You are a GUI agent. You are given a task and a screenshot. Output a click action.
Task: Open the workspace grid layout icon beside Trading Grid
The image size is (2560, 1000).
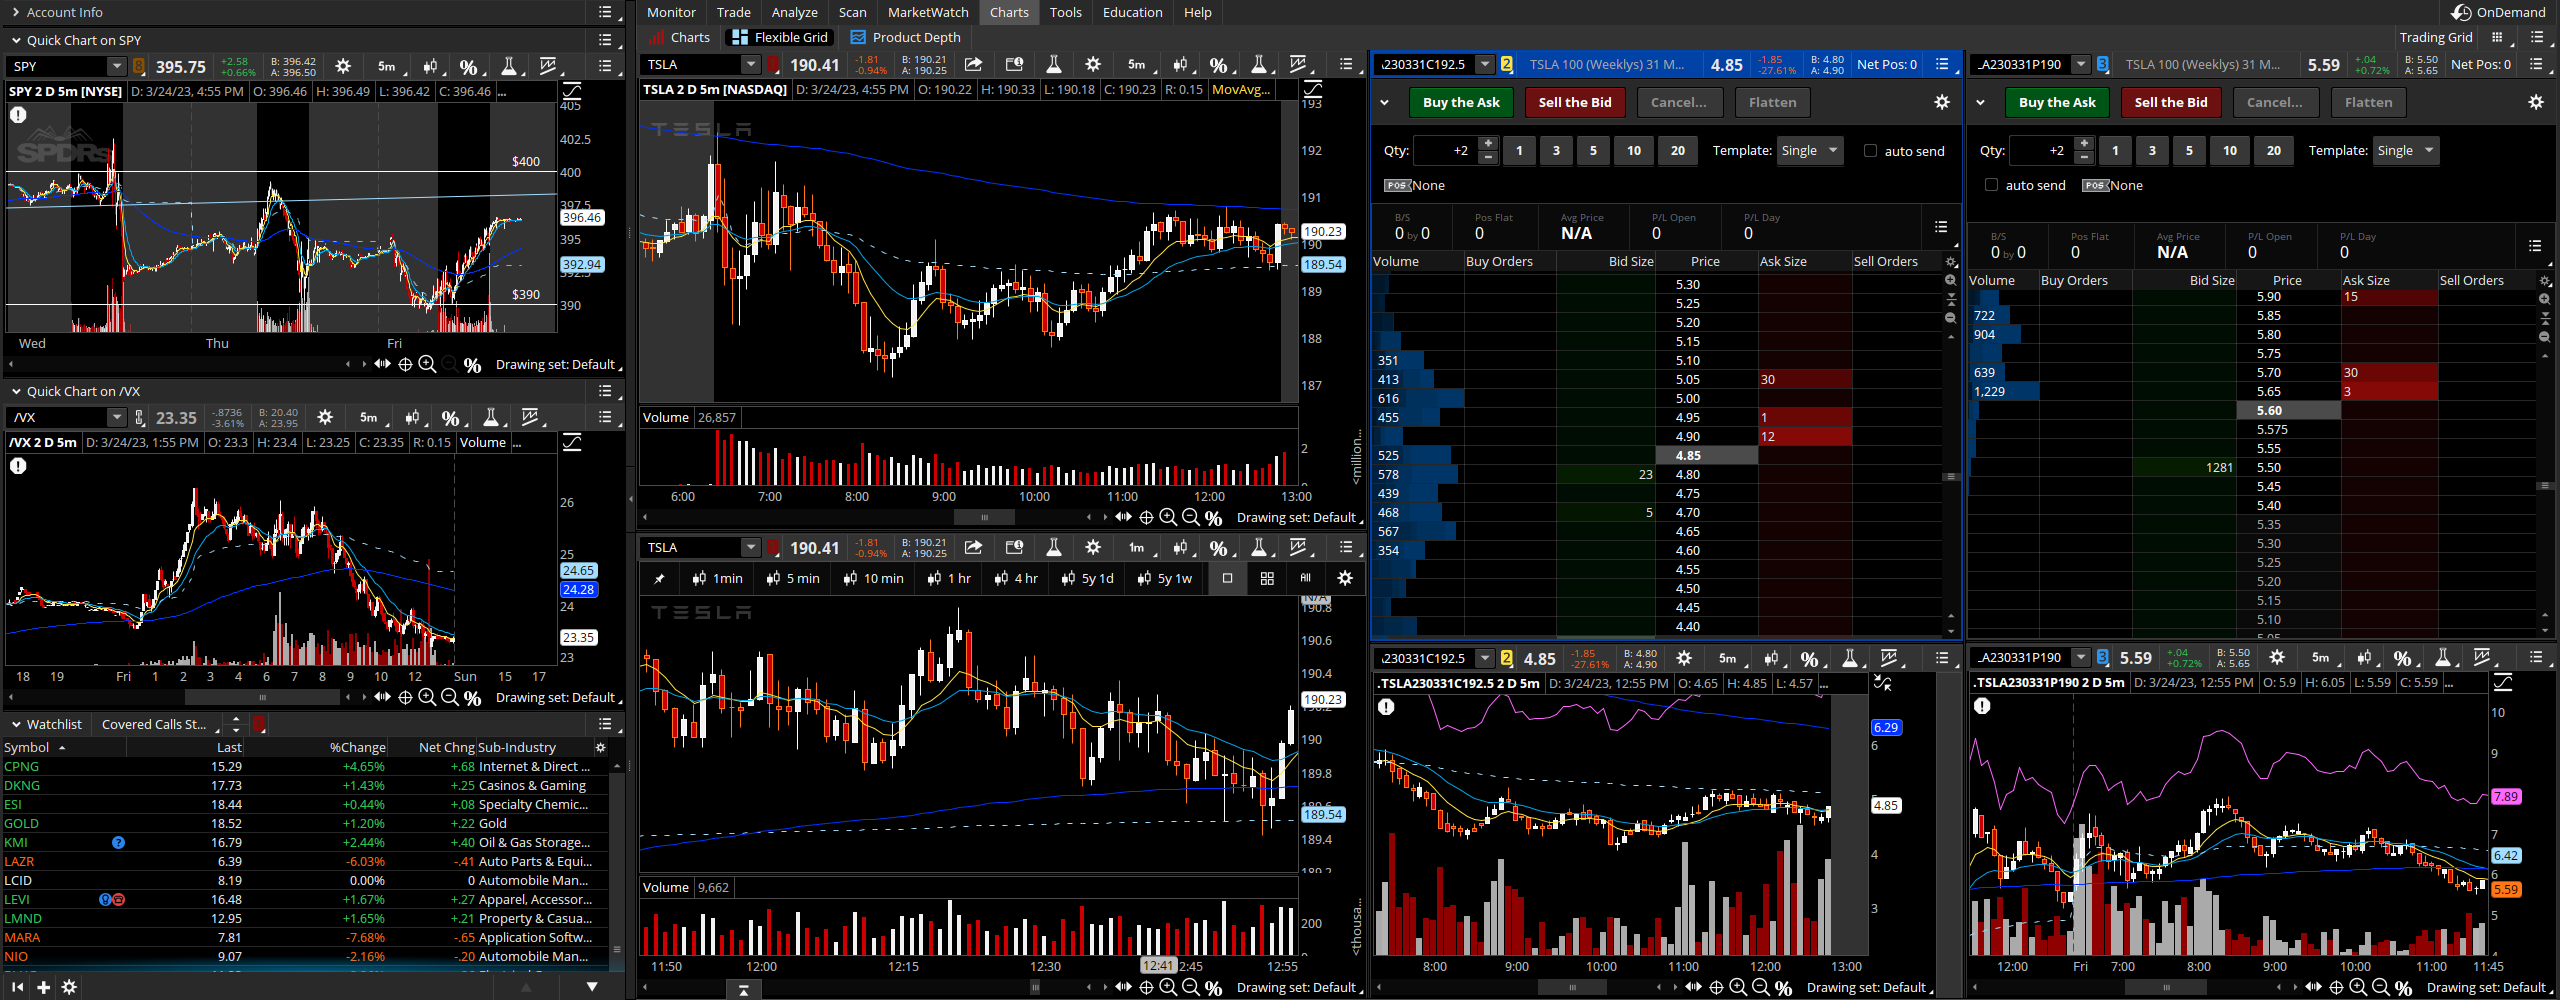[2497, 37]
